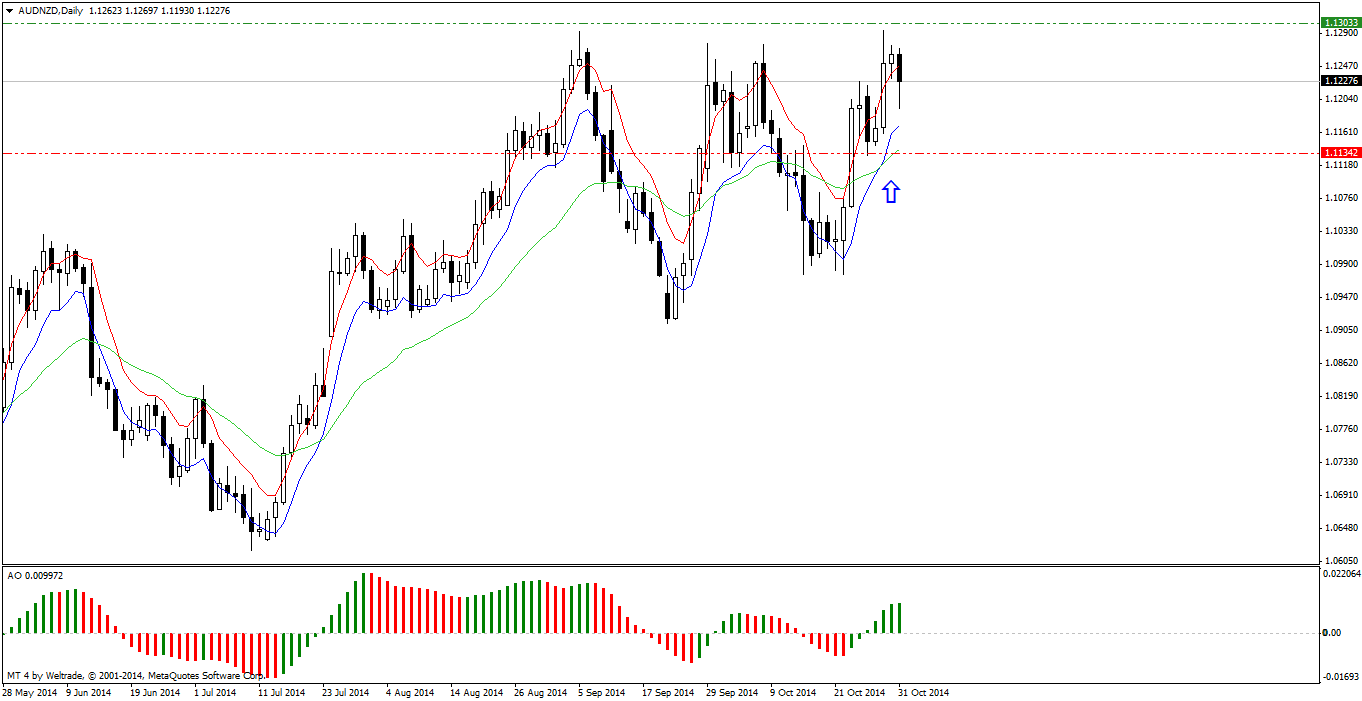Screen dimensions: 1362x701
Task: Click the 1.12040 value on price scale
Action: point(1341,99)
